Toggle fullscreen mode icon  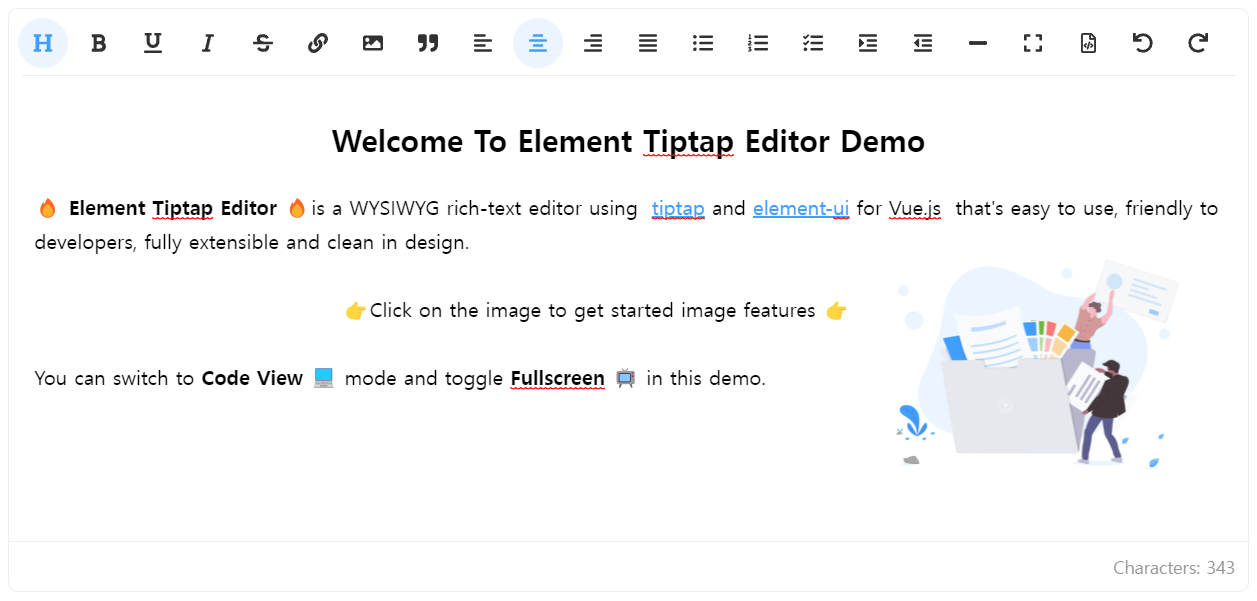click(x=1033, y=43)
